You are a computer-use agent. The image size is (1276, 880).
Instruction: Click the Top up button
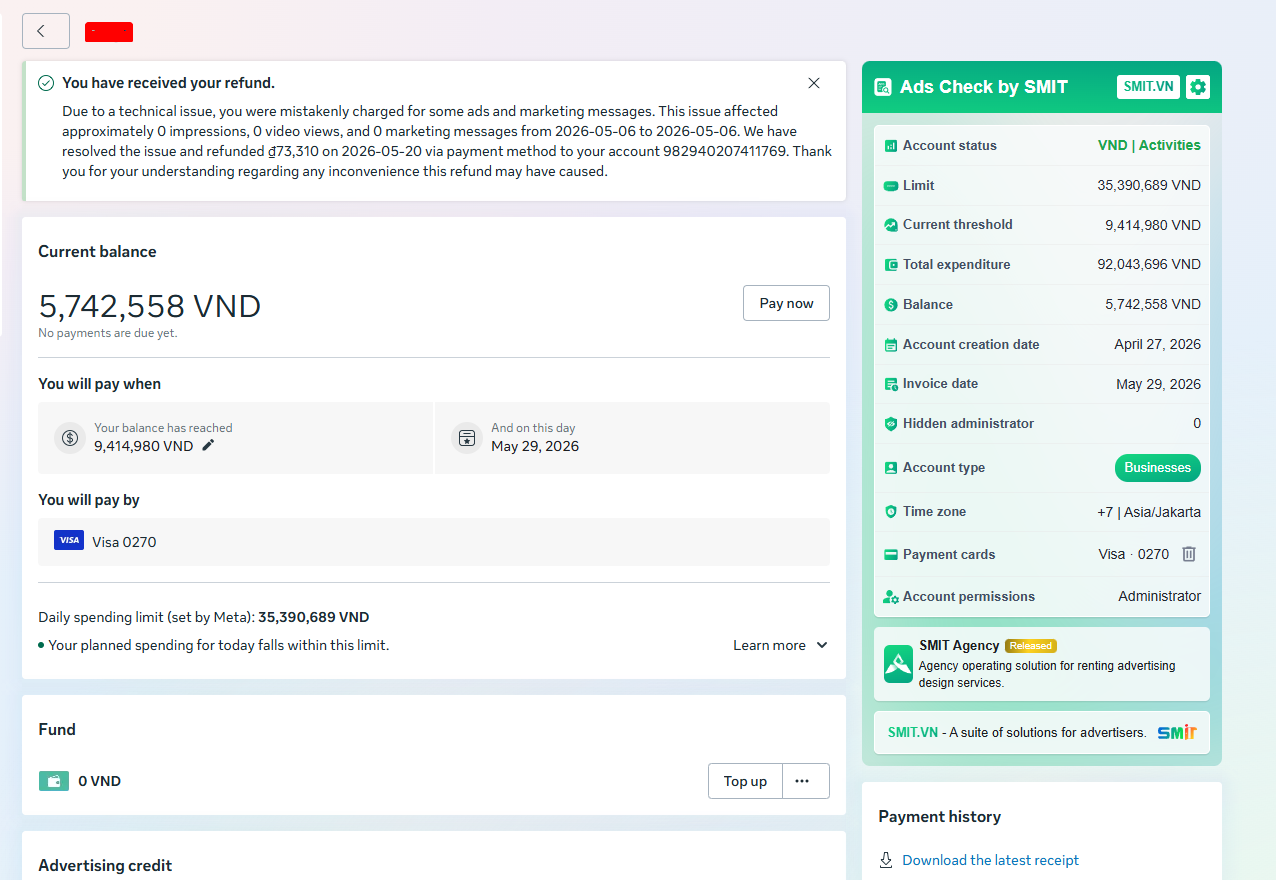[x=745, y=781]
